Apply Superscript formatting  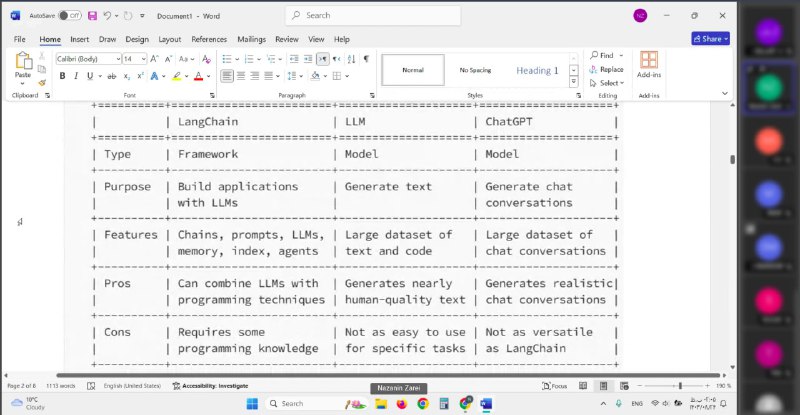(x=140, y=76)
